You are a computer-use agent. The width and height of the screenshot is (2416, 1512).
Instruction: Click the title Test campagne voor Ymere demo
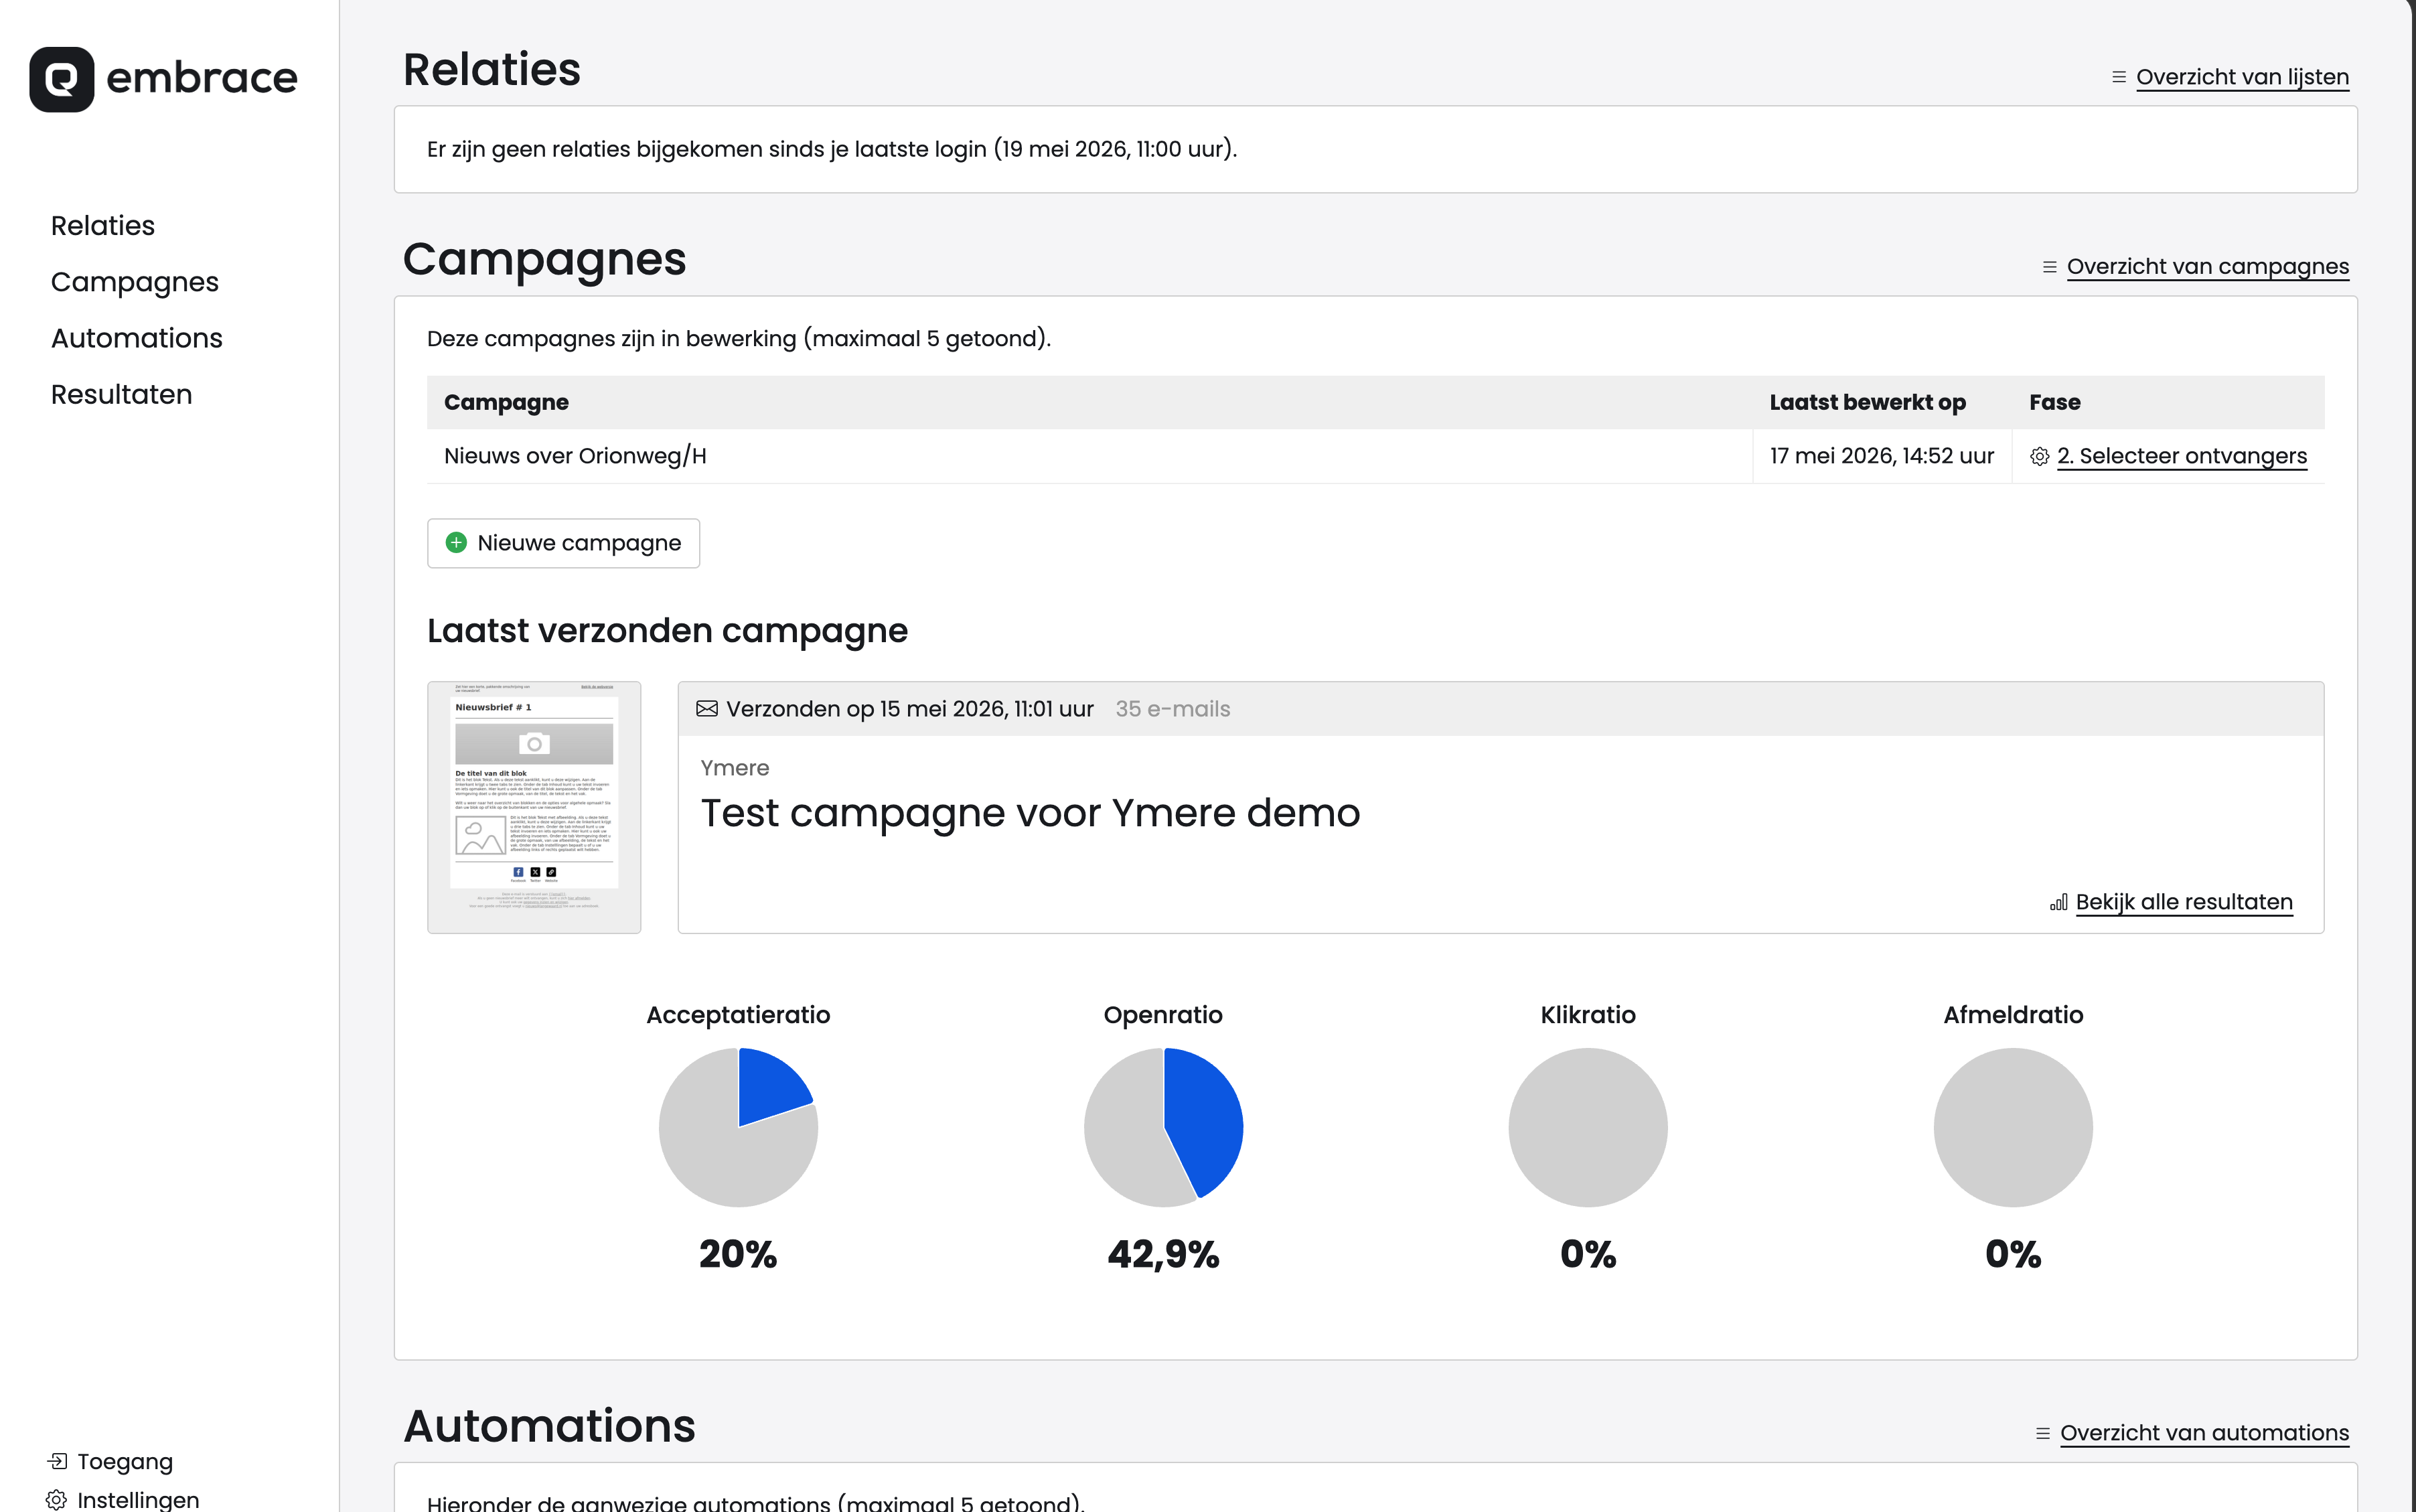(1030, 814)
